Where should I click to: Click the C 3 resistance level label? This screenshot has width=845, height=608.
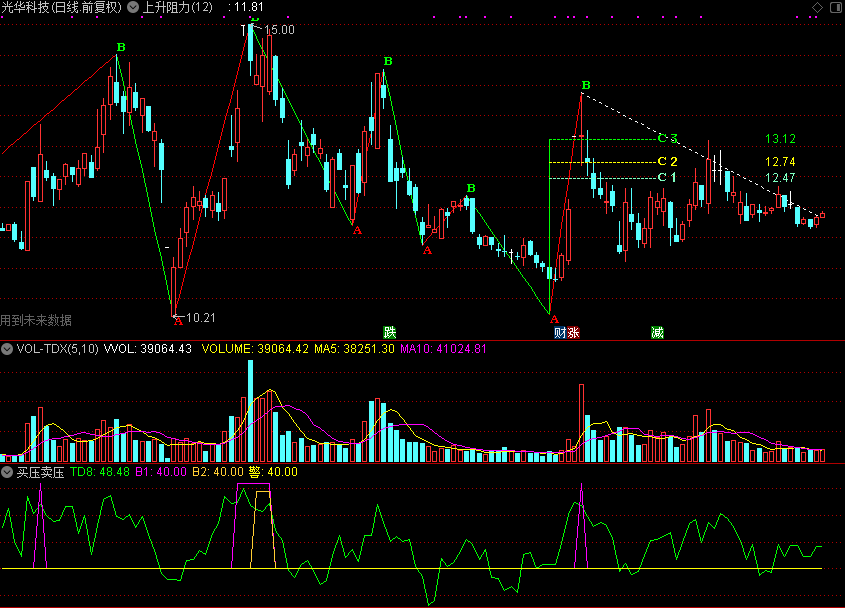coord(667,138)
